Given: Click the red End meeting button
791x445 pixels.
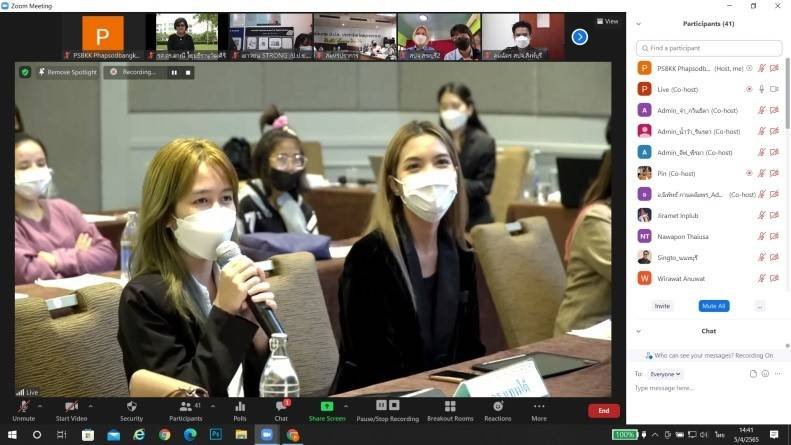Looking at the screenshot, I should [x=603, y=410].
